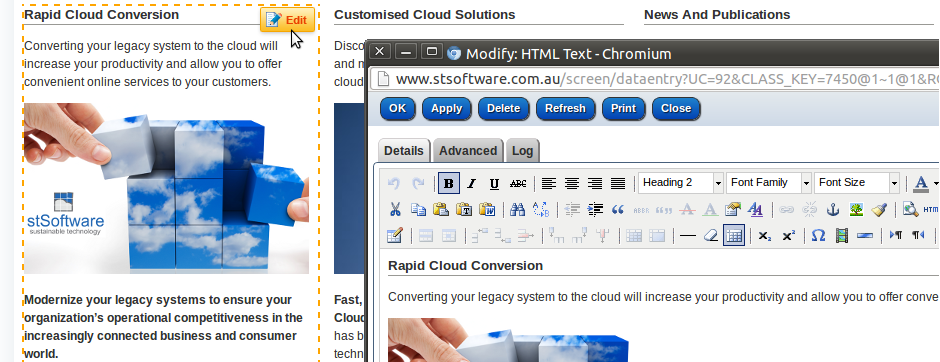
Task: Remove formatting with the eraser icon
Action: point(710,236)
